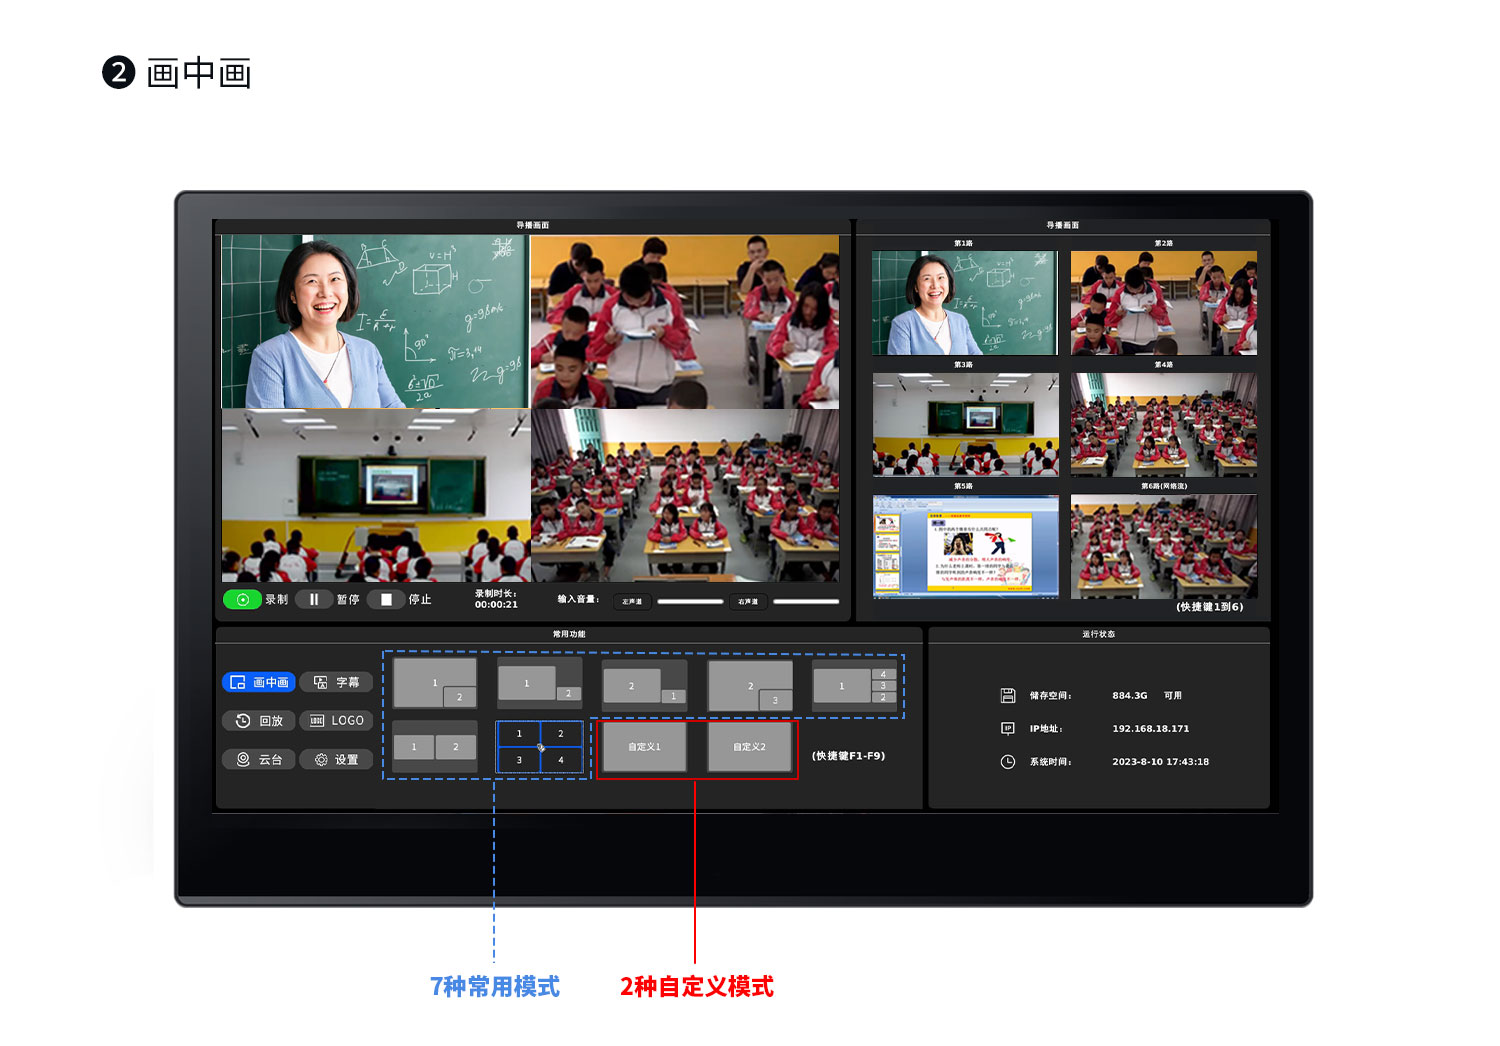Choose the four-way 1-2-3-4 grid layout

pyautogui.click(x=540, y=746)
